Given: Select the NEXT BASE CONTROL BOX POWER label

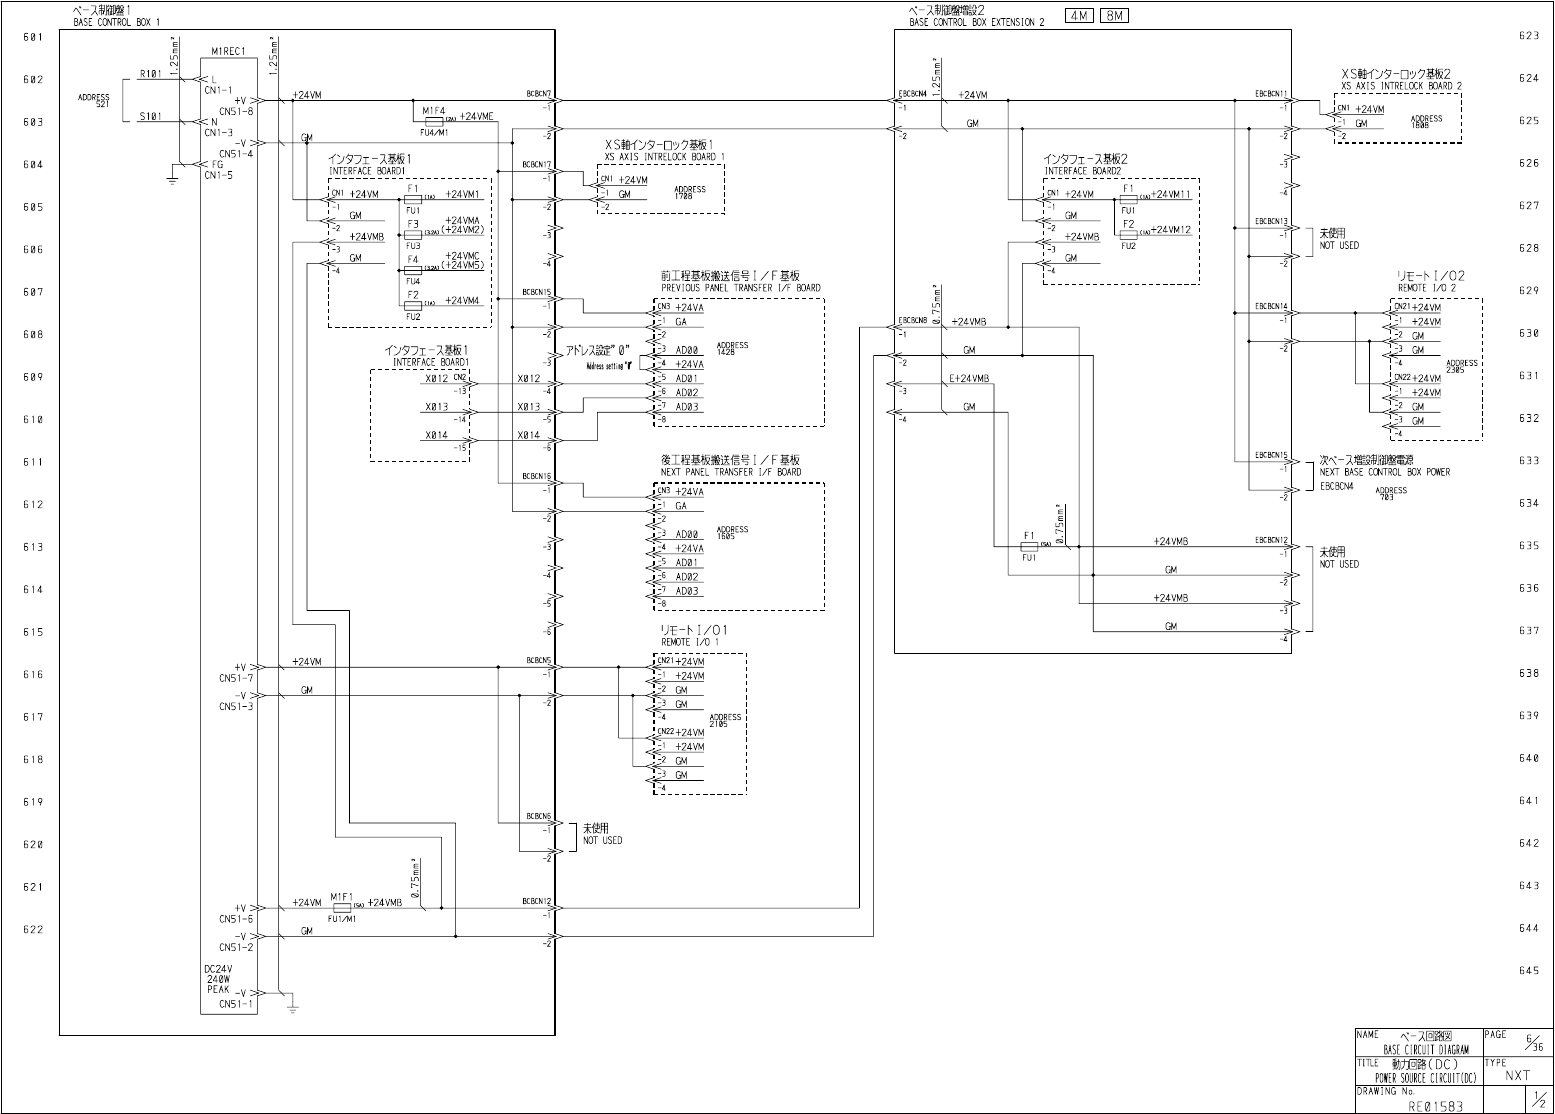Looking at the screenshot, I should [x=1384, y=472].
